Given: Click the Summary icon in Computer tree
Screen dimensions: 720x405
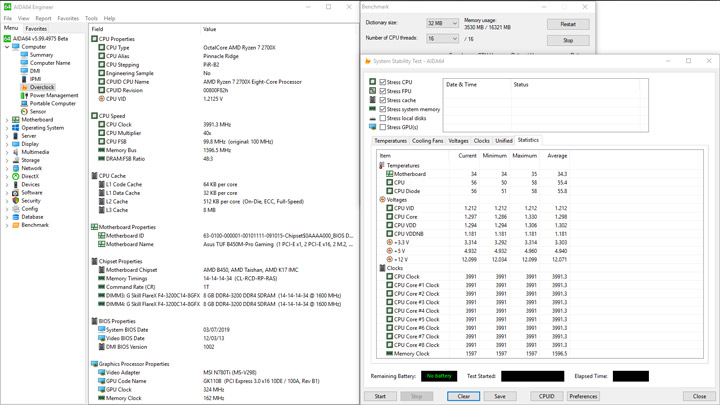Looking at the screenshot, I should pos(24,55).
